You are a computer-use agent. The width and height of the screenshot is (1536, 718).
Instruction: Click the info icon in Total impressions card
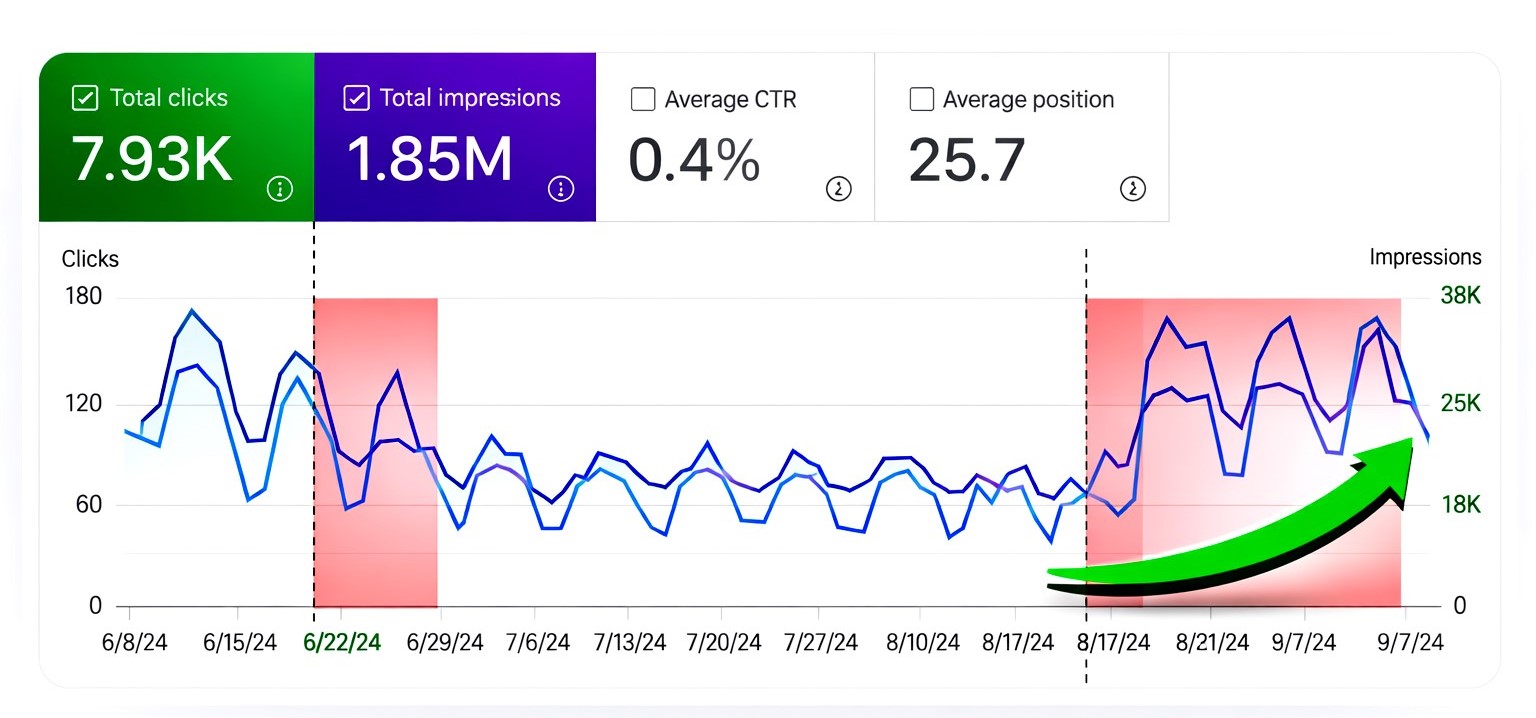pos(561,189)
